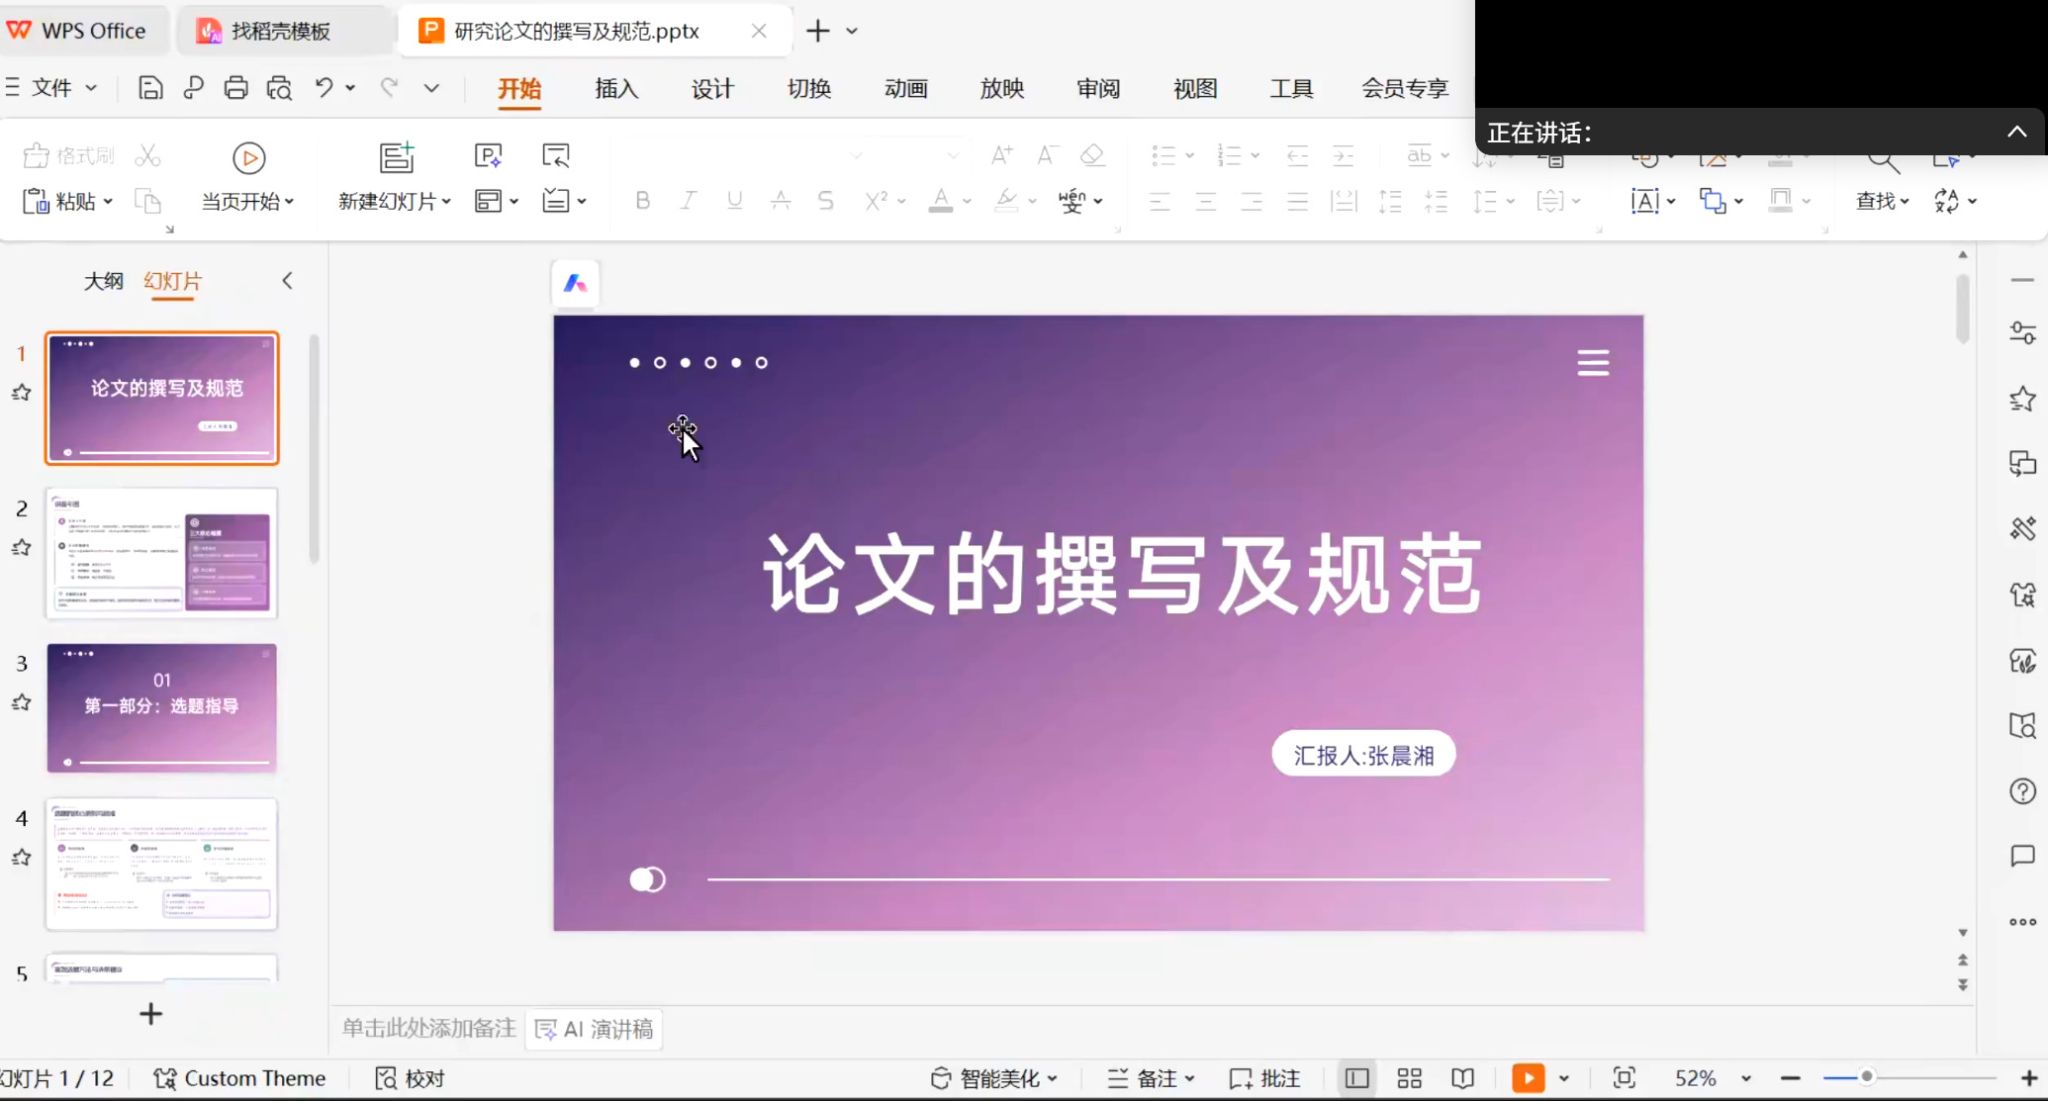The image size is (2048, 1101).
Task: Open the help question mark icon
Action: coord(2022,791)
